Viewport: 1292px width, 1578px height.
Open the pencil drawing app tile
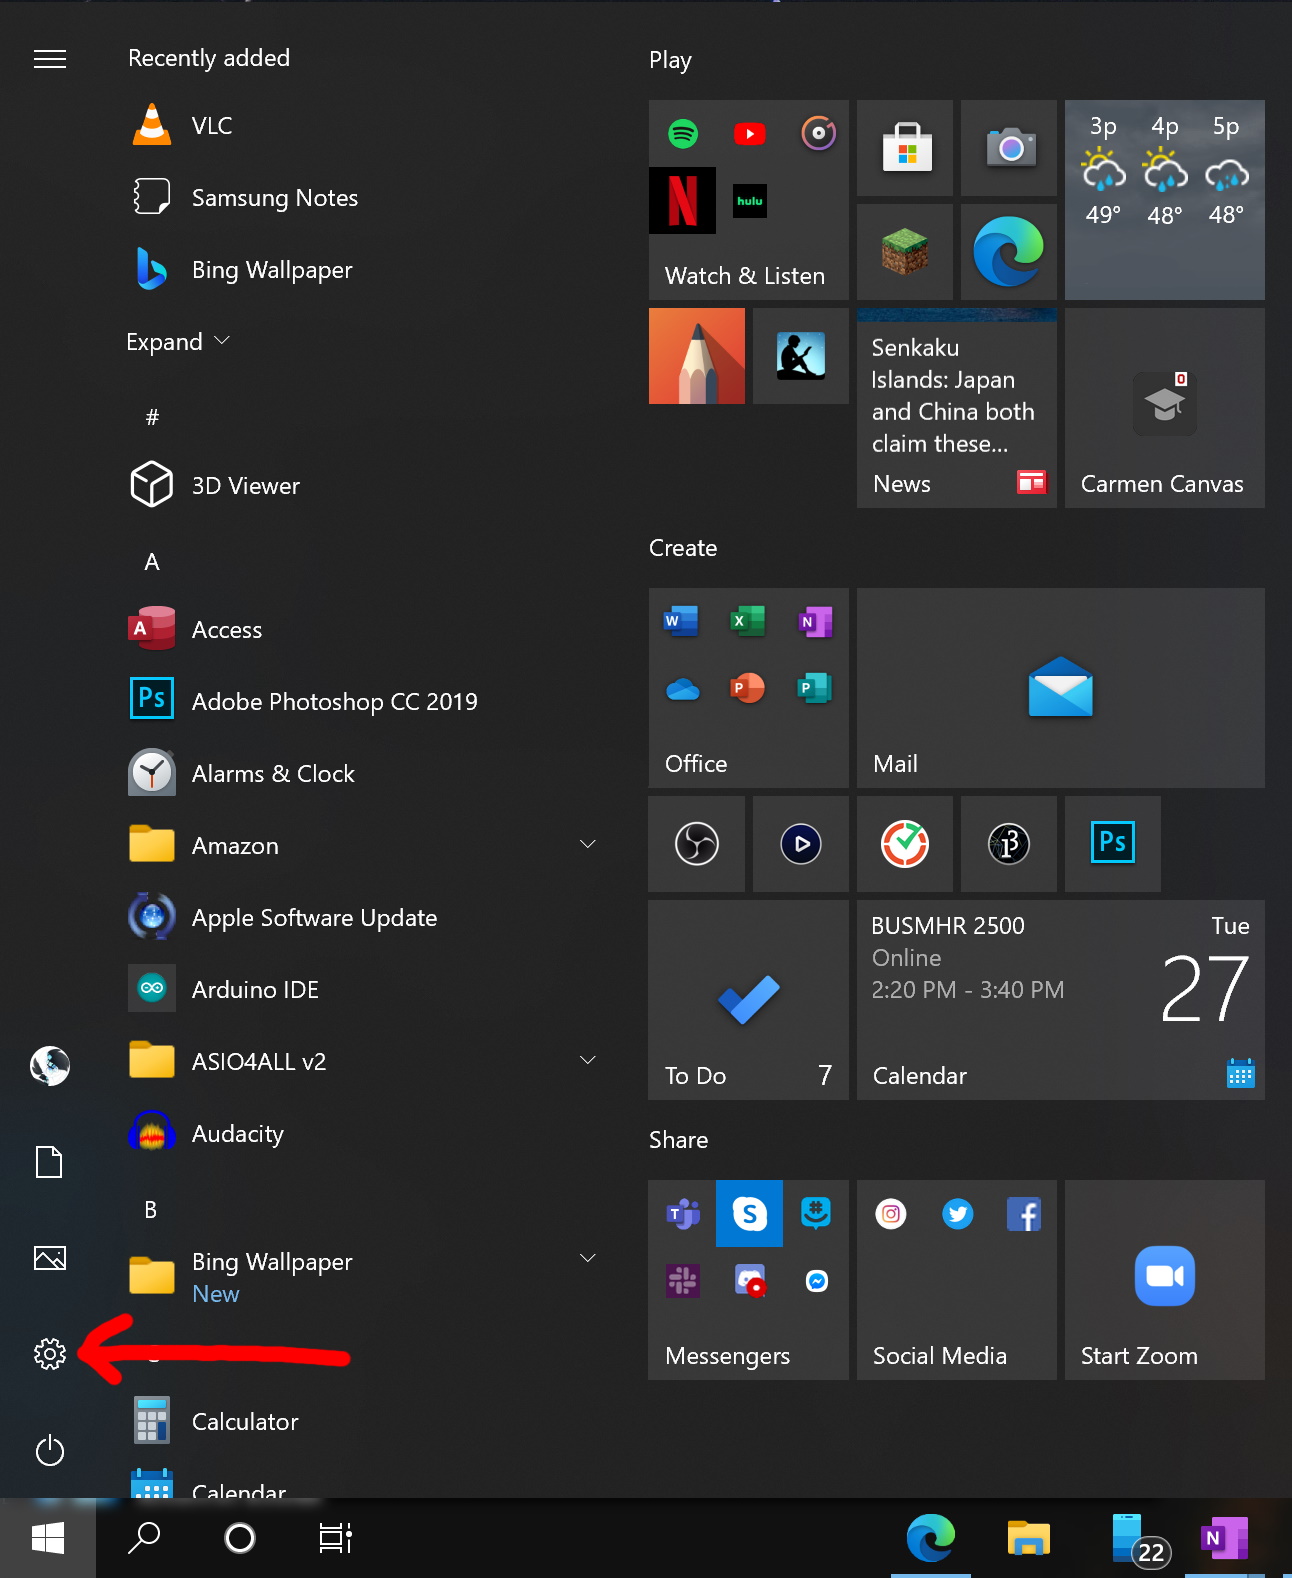click(x=697, y=356)
